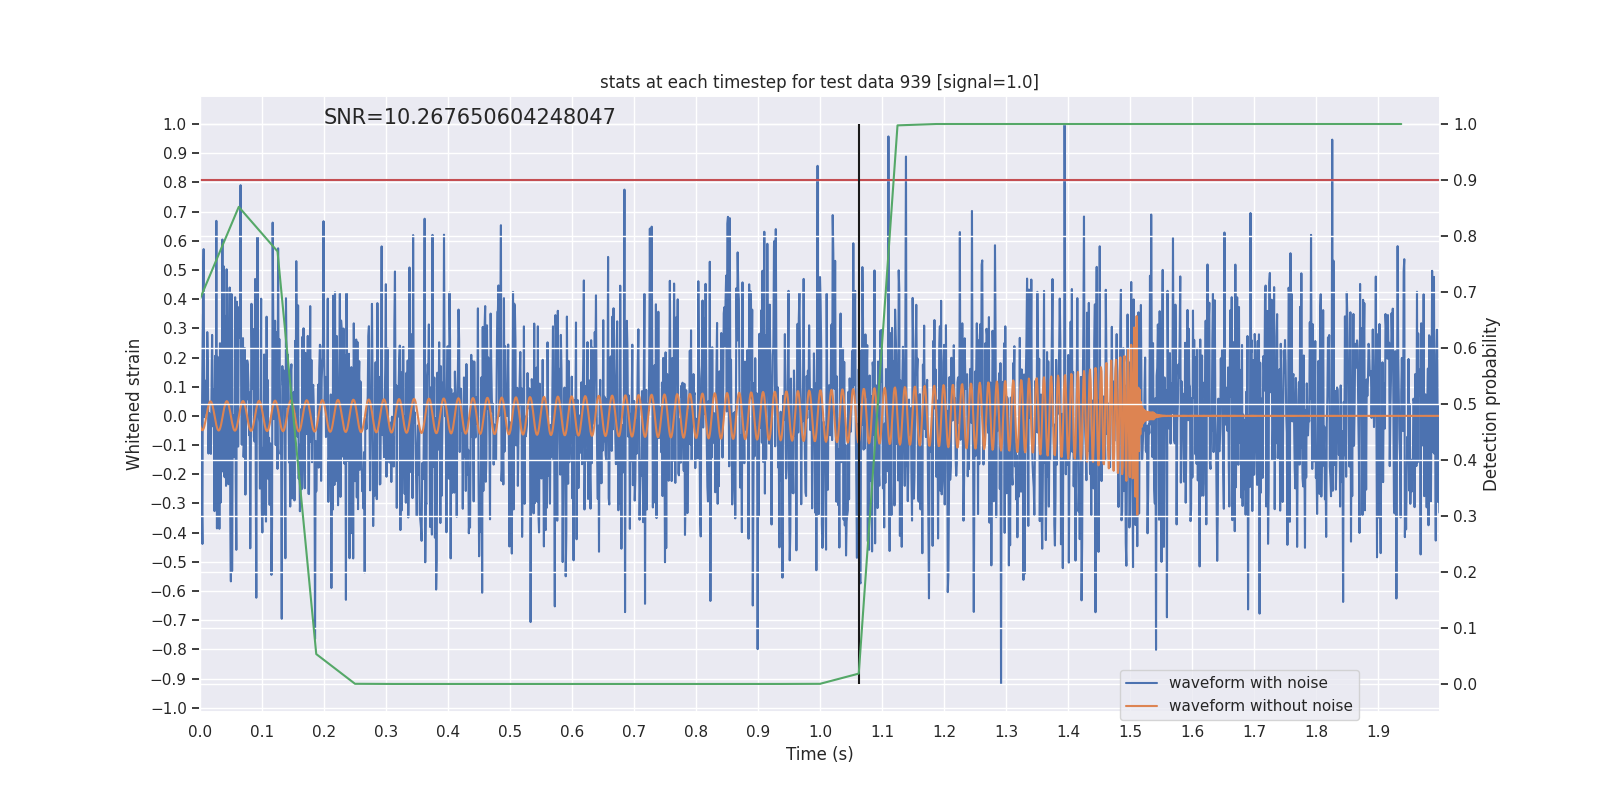This screenshot has height=800, width=1600.
Task: Click tick label 1.9 on the Time axis
Action: point(1378,731)
